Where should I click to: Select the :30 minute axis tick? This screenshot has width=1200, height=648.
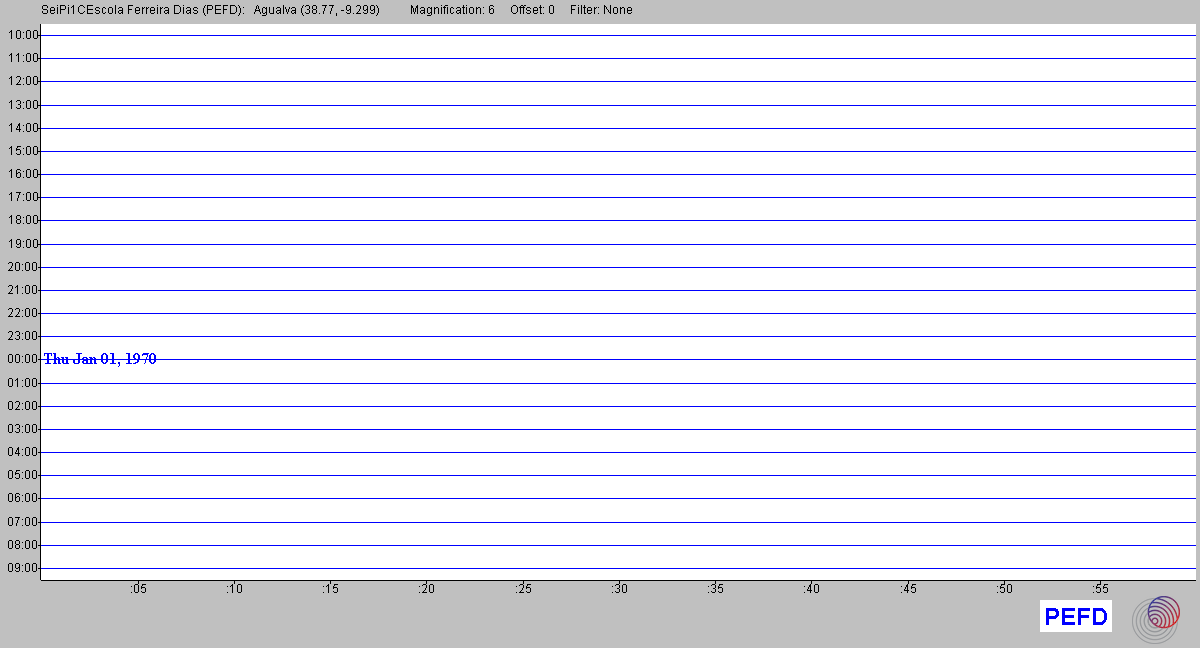point(619,589)
